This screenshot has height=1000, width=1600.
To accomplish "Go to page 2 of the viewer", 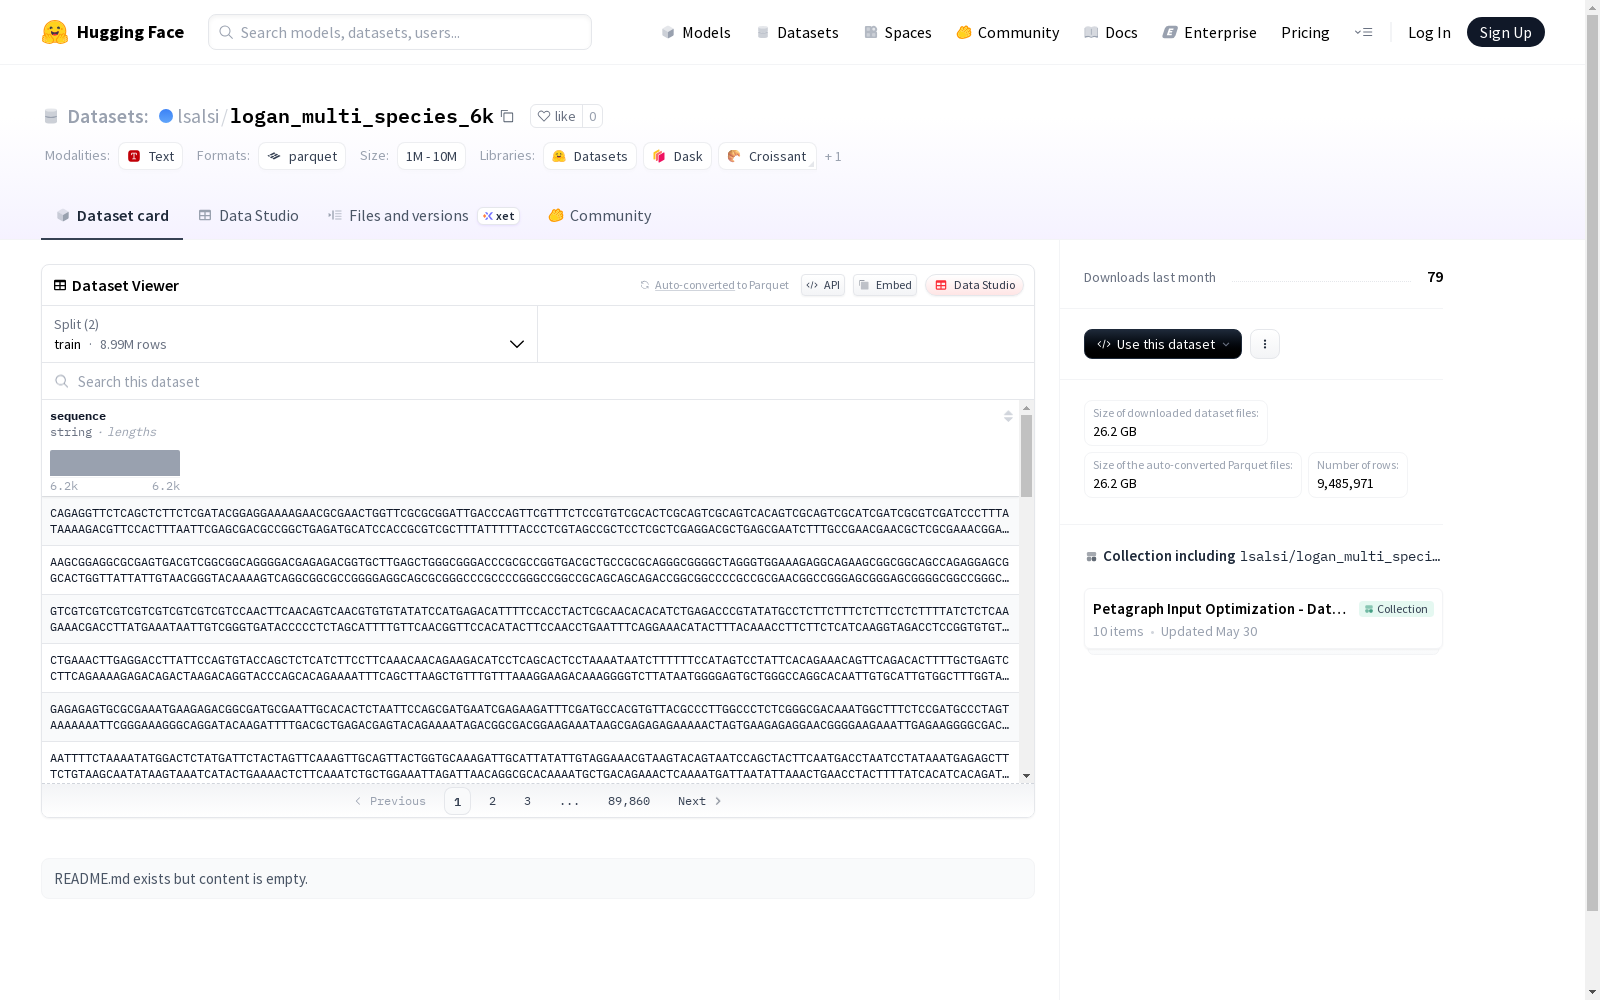I will tap(492, 801).
